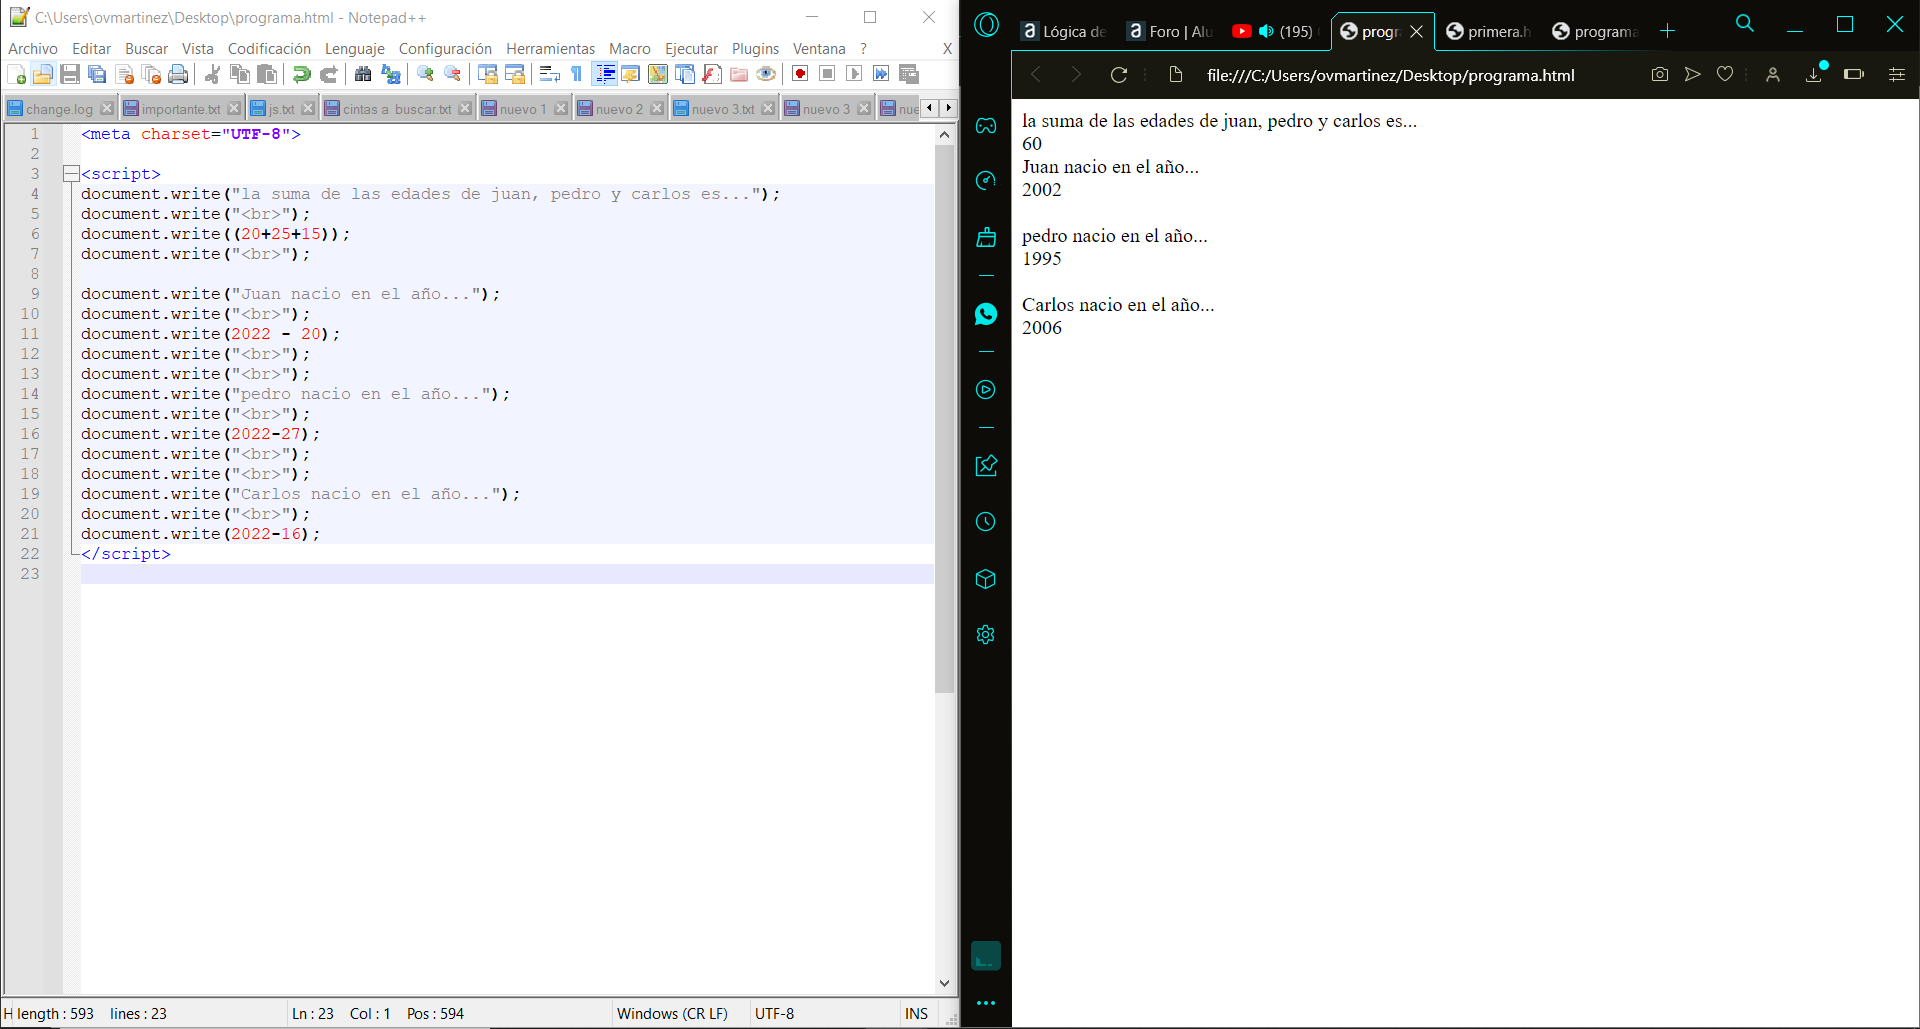Run macro multiple times button
Screen dimensions: 1920x1029
881,74
